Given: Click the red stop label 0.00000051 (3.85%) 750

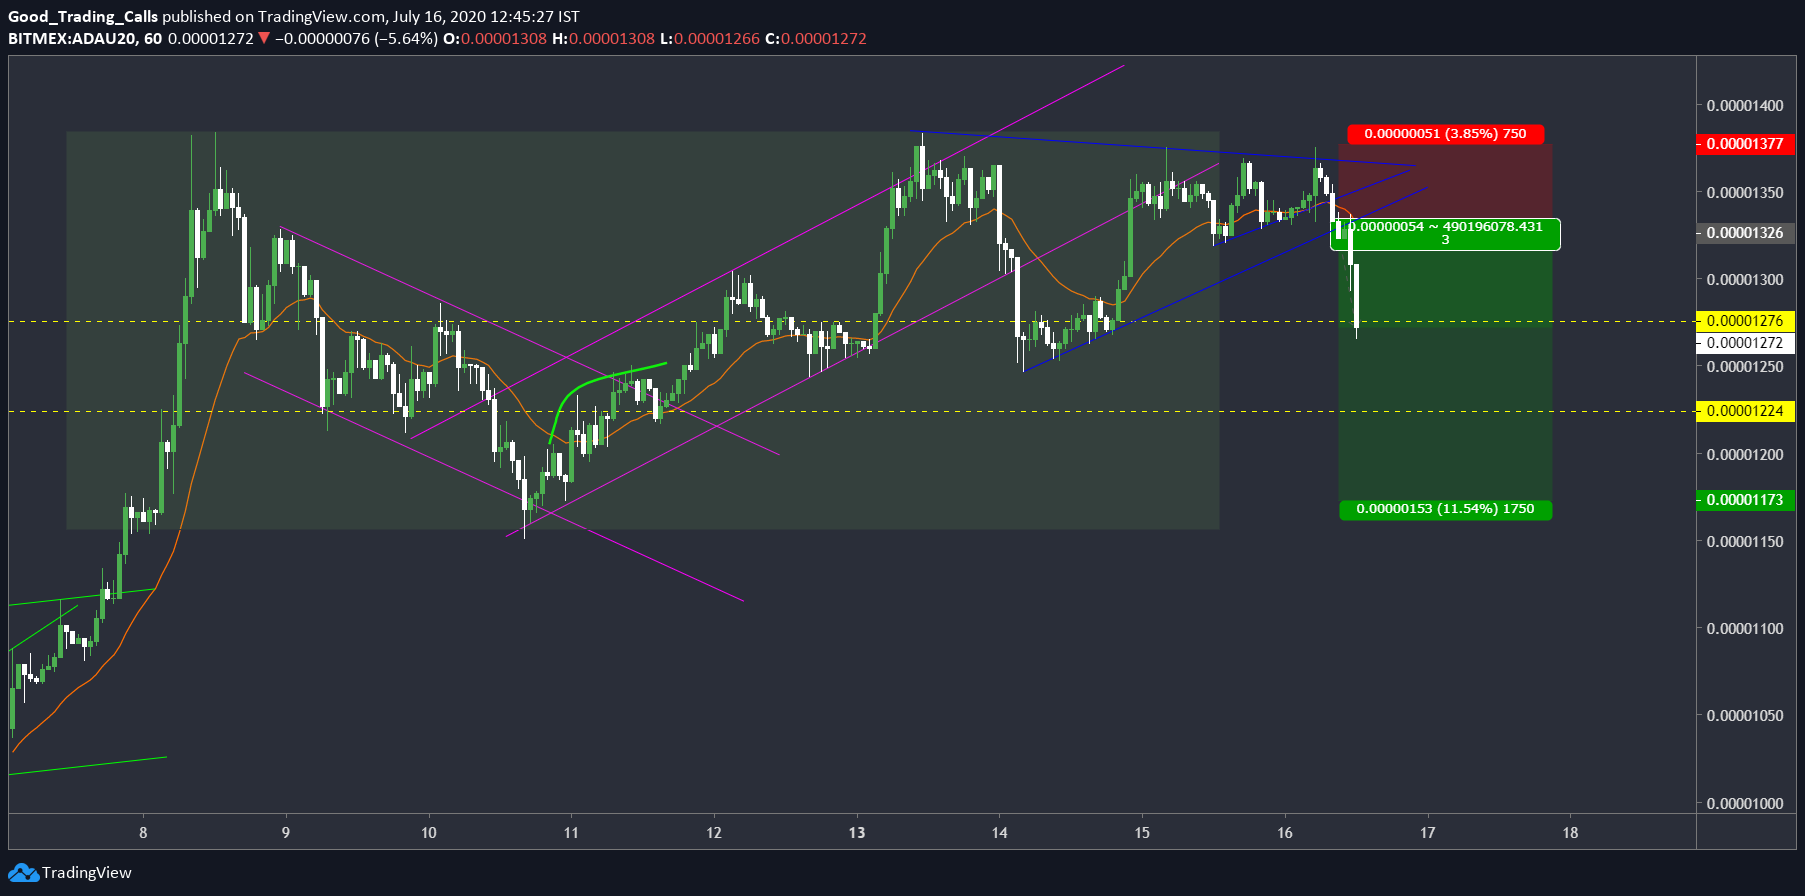Looking at the screenshot, I should pos(1445,134).
